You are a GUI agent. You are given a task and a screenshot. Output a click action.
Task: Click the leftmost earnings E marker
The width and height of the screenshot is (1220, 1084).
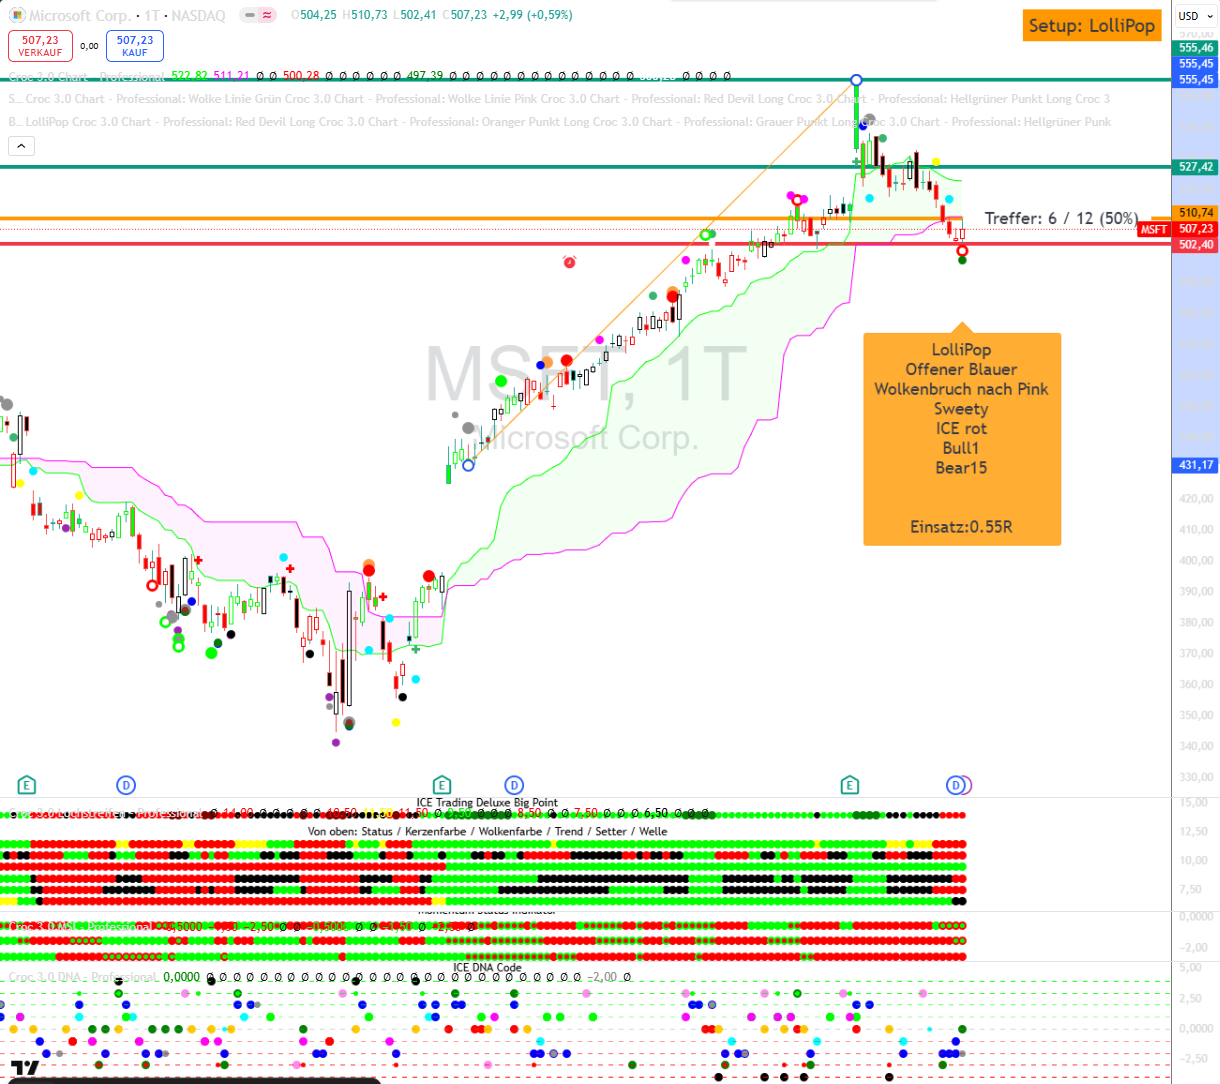point(27,785)
